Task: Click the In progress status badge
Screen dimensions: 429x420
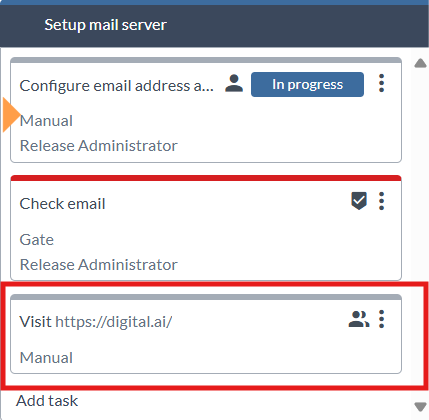Action: tap(307, 84)
